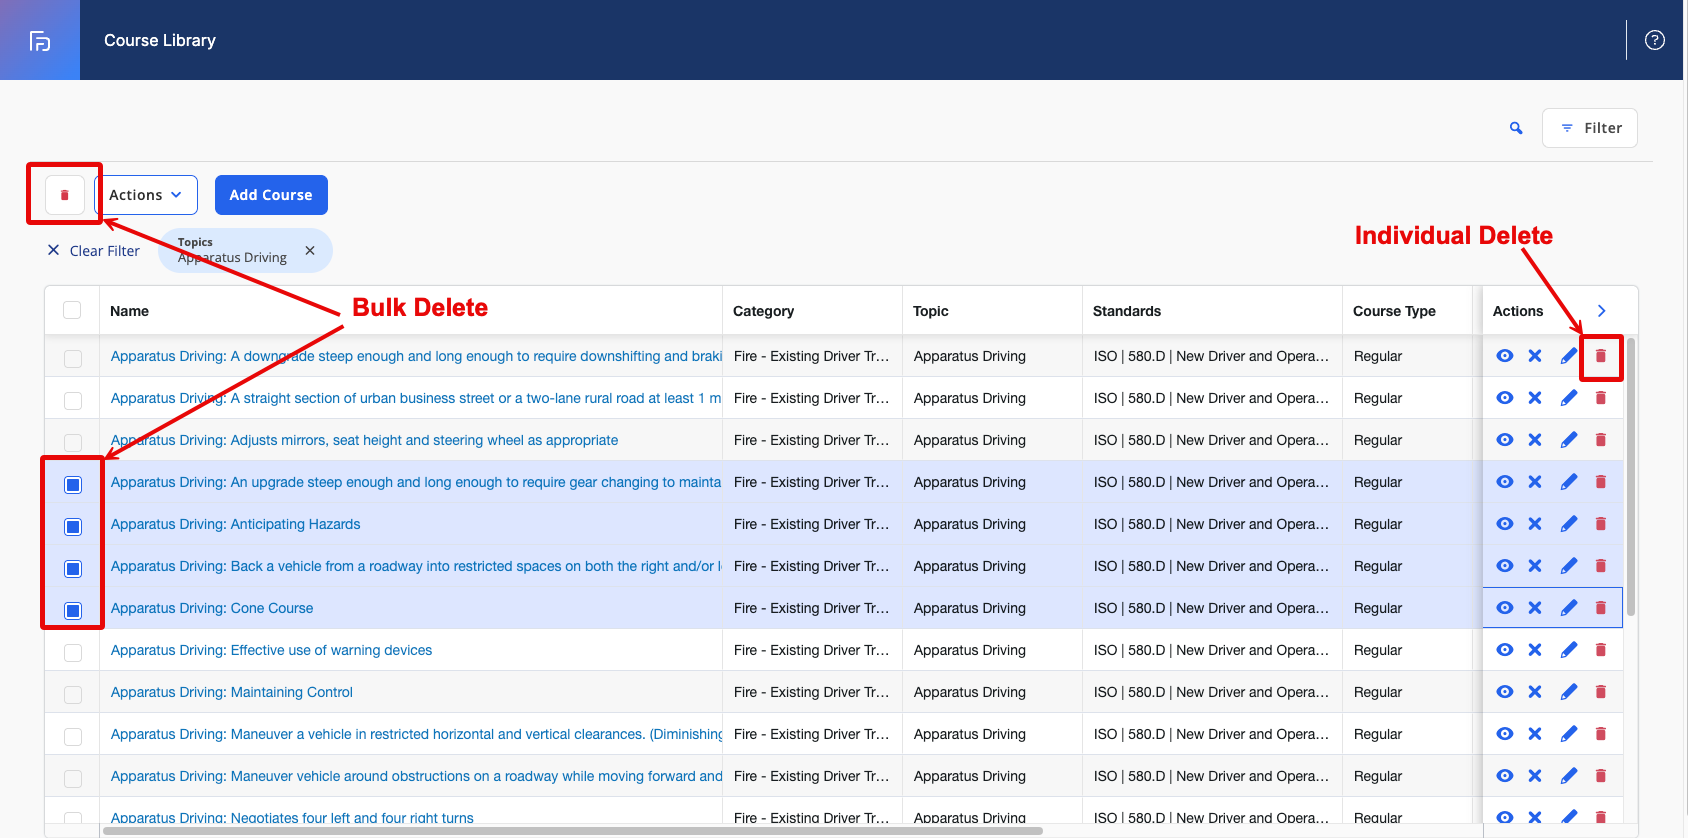Delete the Back a vehicle course row

point(1601,566)
